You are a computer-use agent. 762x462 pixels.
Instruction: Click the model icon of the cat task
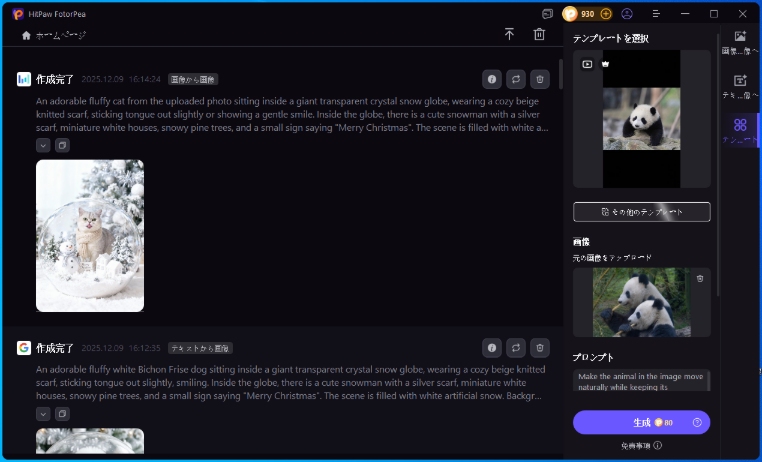(x=24, y=79)
